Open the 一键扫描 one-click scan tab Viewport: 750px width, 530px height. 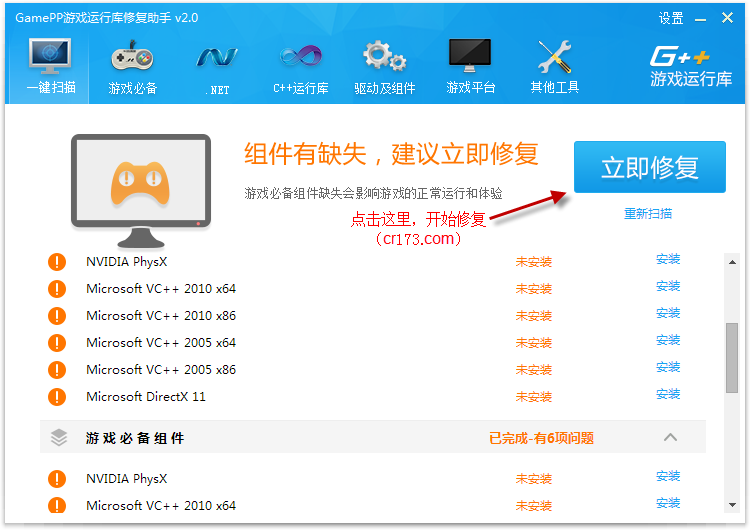[x=50, y=66]
